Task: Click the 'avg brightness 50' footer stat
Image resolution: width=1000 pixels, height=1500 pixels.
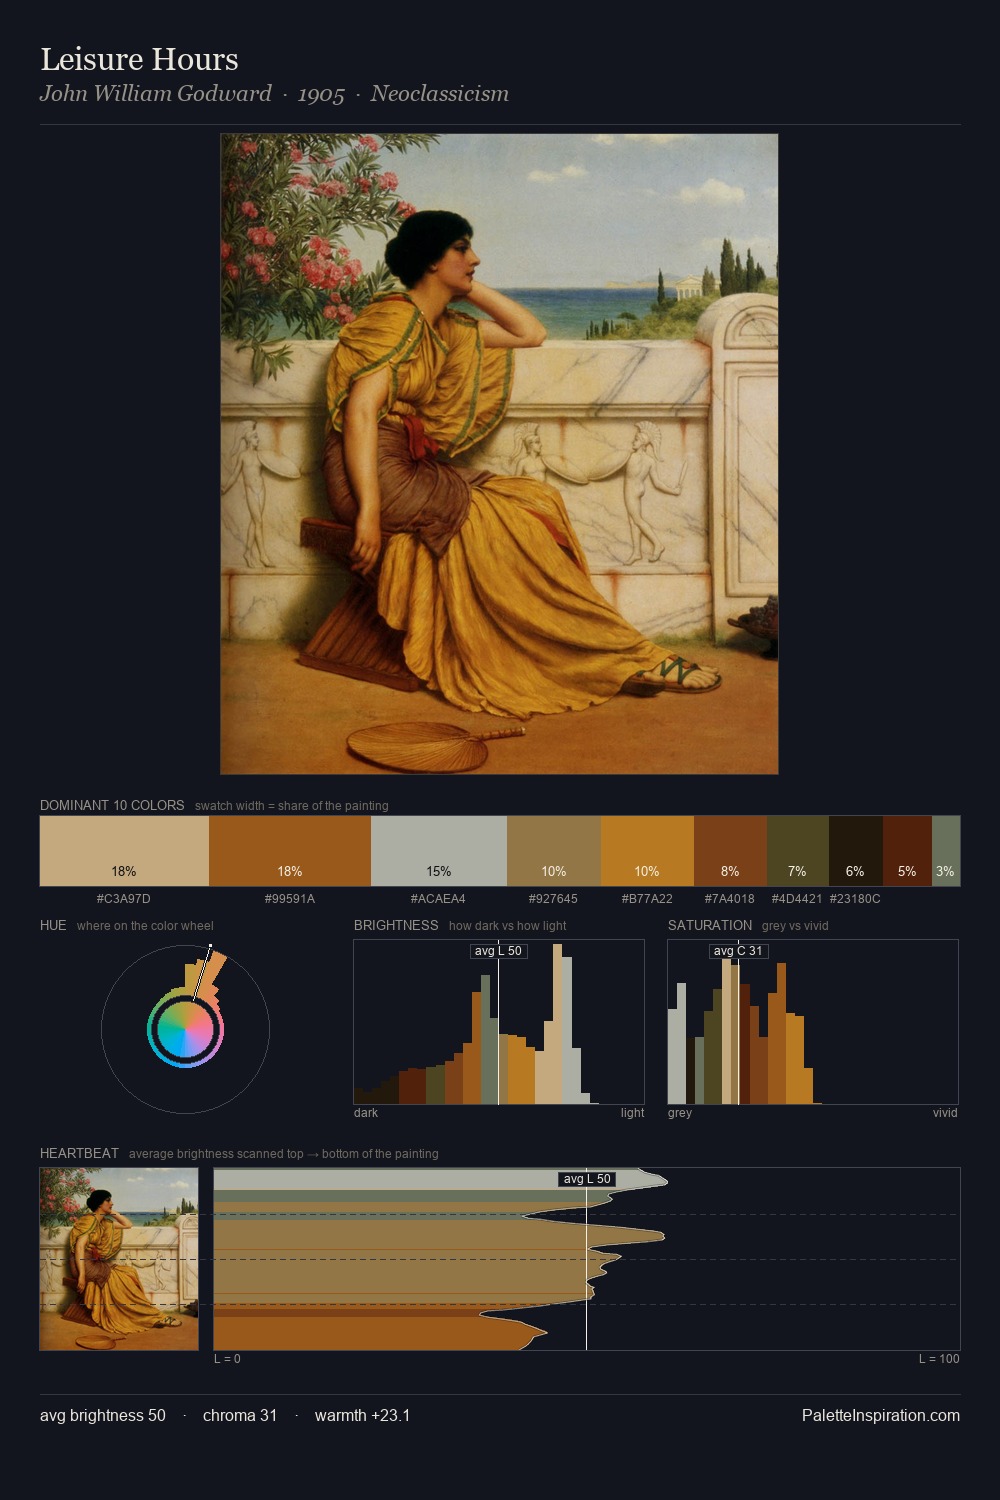Action: pyautogui.click(x=103, y=1415)
